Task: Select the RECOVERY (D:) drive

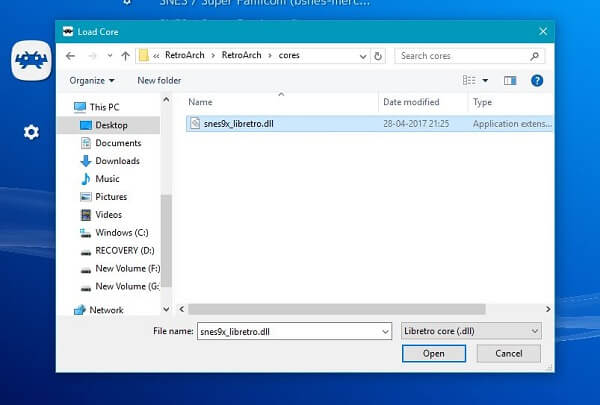Action: (x=125, y=250)
